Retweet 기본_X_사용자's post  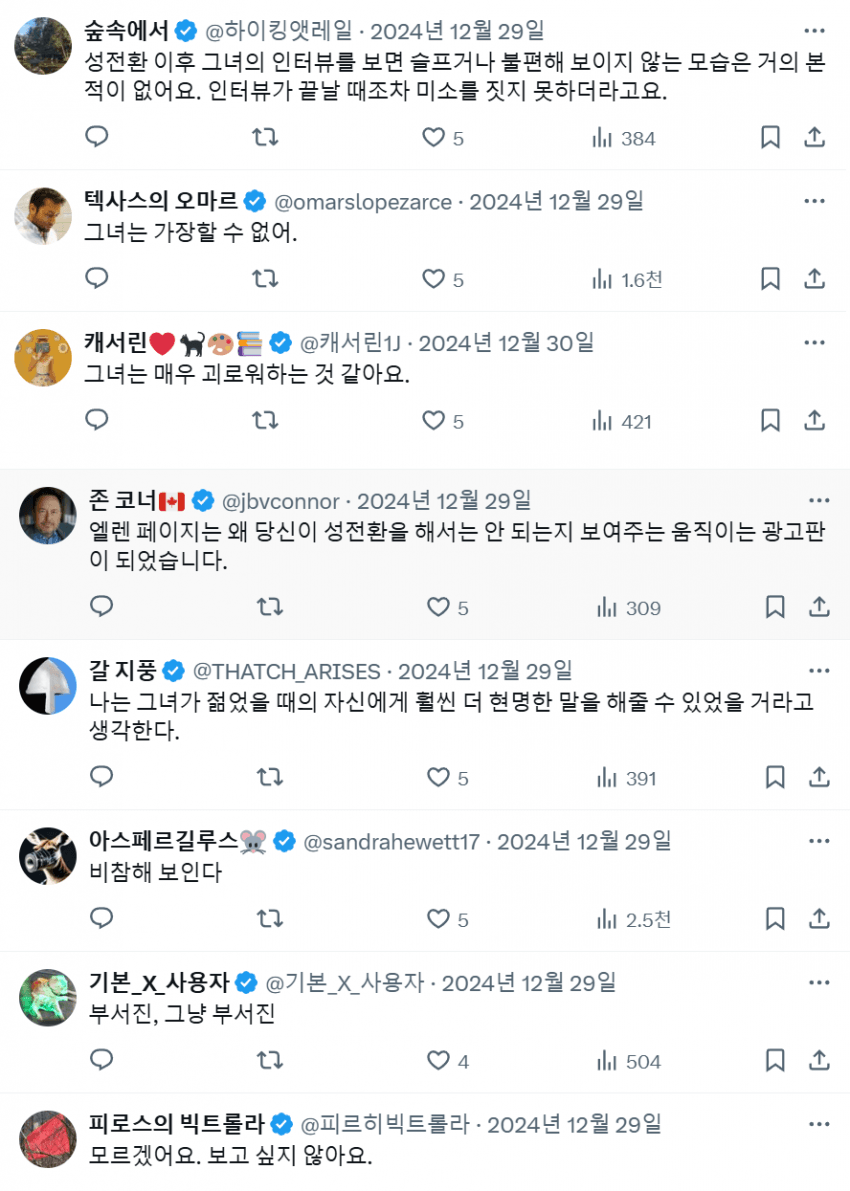[x=270, y=1060]
